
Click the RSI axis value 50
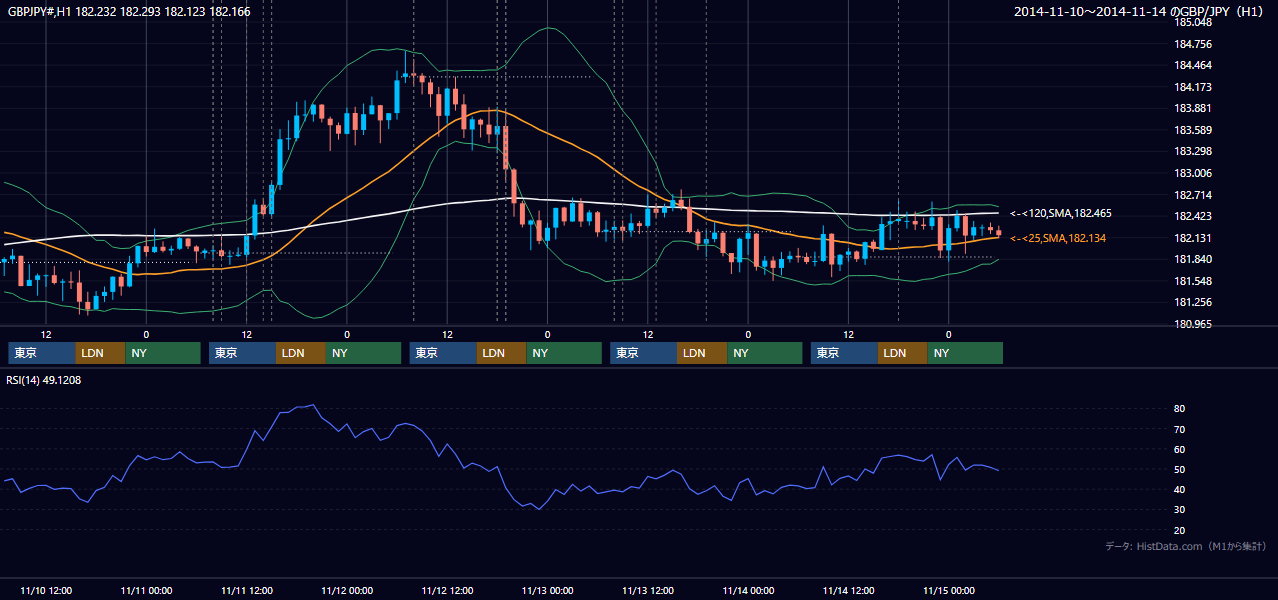(x=1180, y=469)
